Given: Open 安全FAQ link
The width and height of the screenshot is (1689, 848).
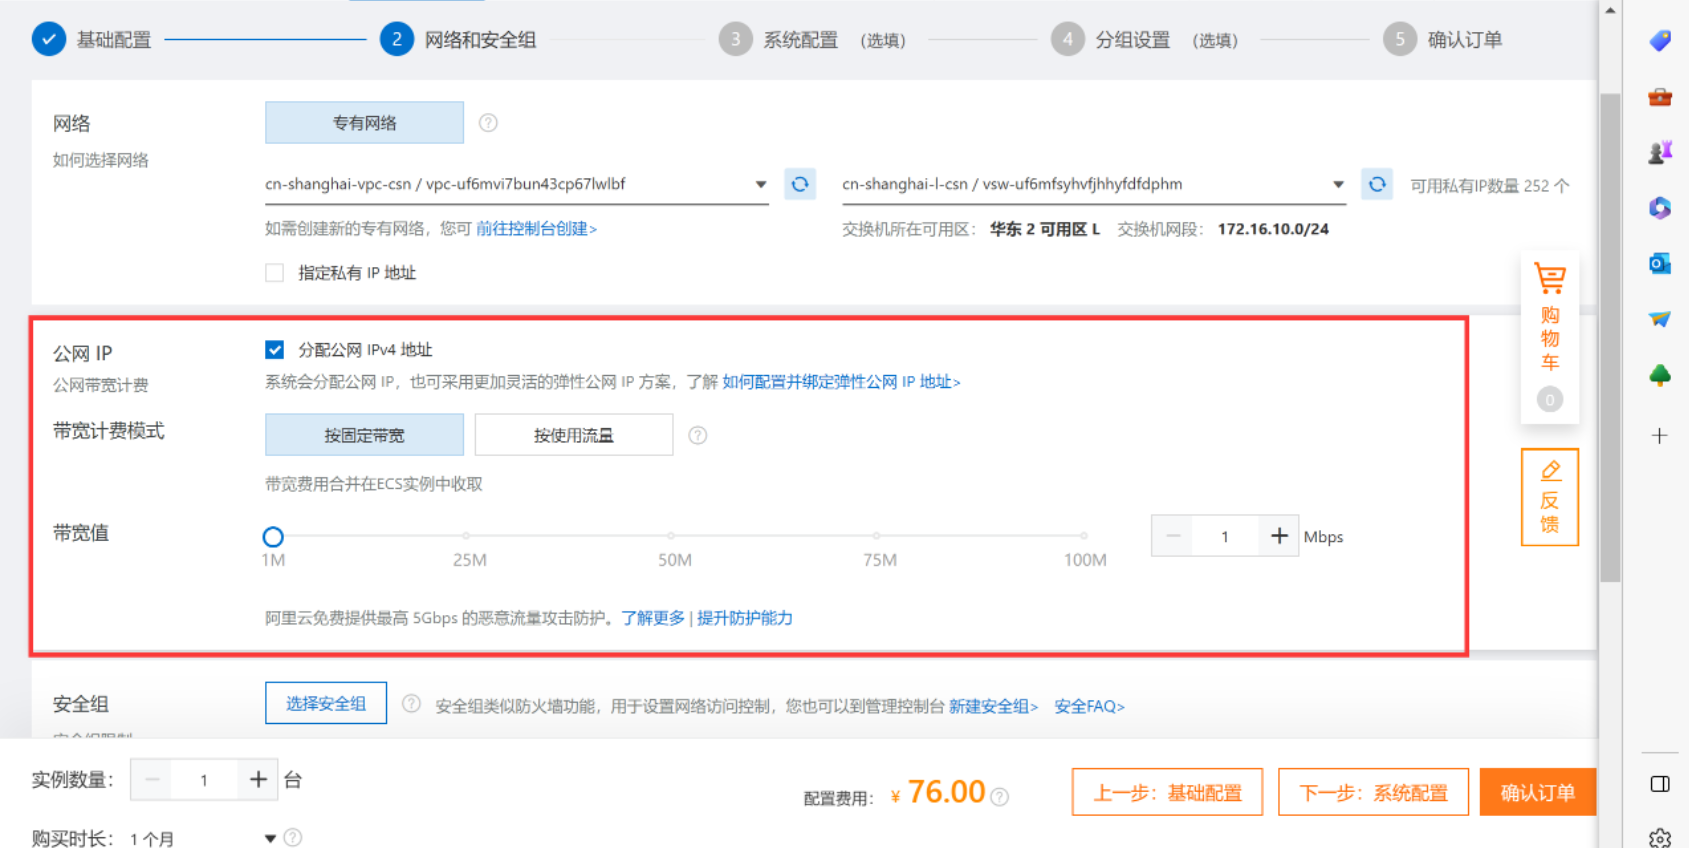Looking at the screenshot, I should tap(1089, 706).
